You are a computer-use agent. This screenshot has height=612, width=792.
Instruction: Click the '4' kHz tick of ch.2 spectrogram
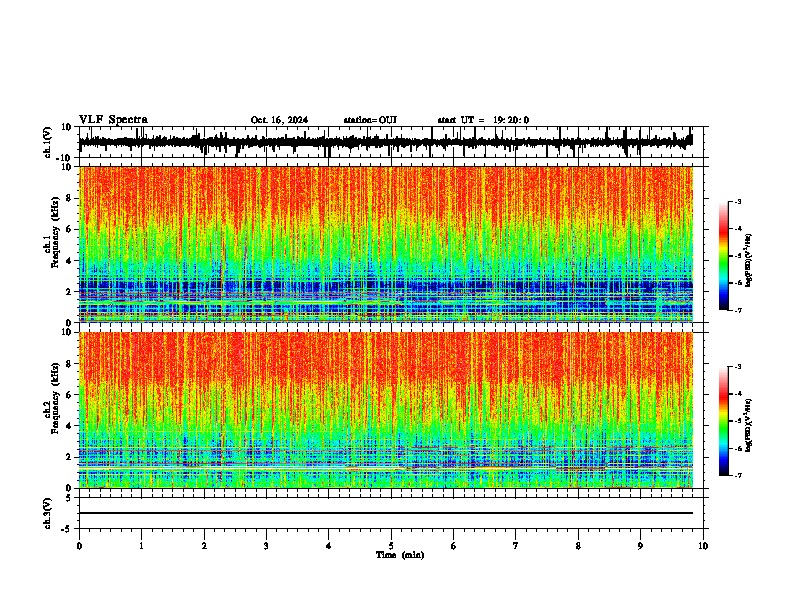(x=69, y=426)
